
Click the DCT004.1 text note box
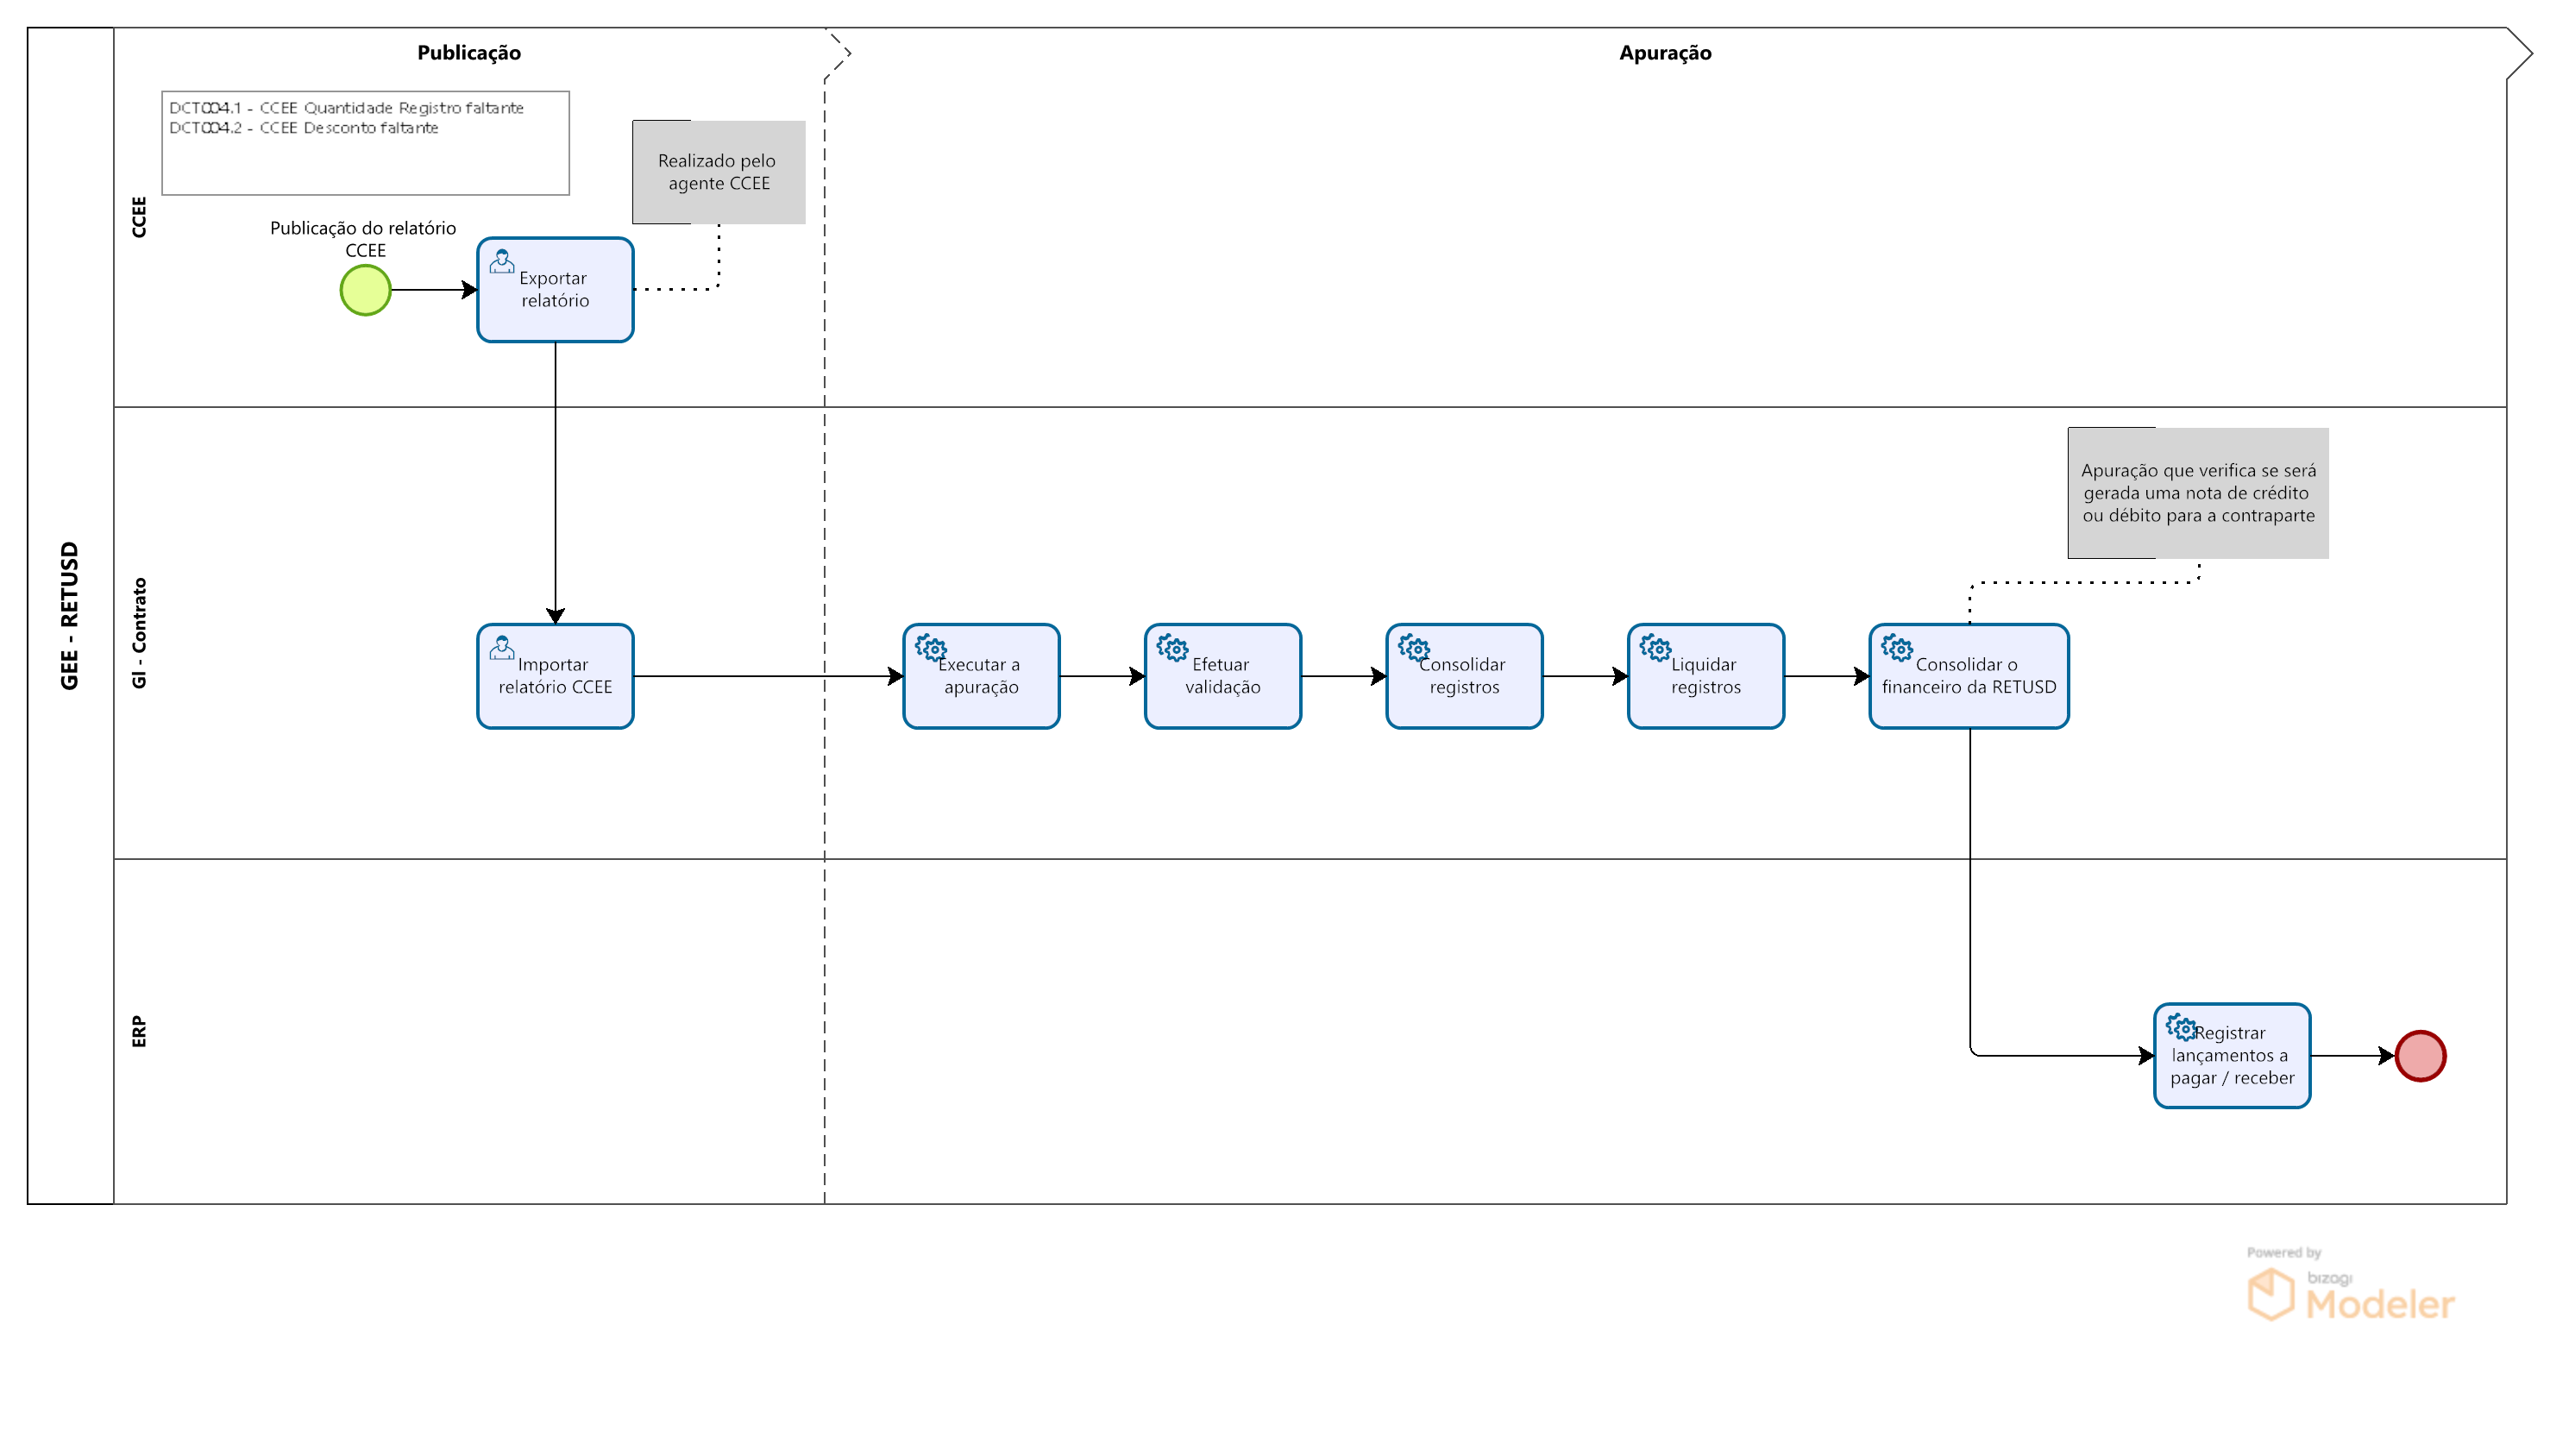(x=365, y=143)
